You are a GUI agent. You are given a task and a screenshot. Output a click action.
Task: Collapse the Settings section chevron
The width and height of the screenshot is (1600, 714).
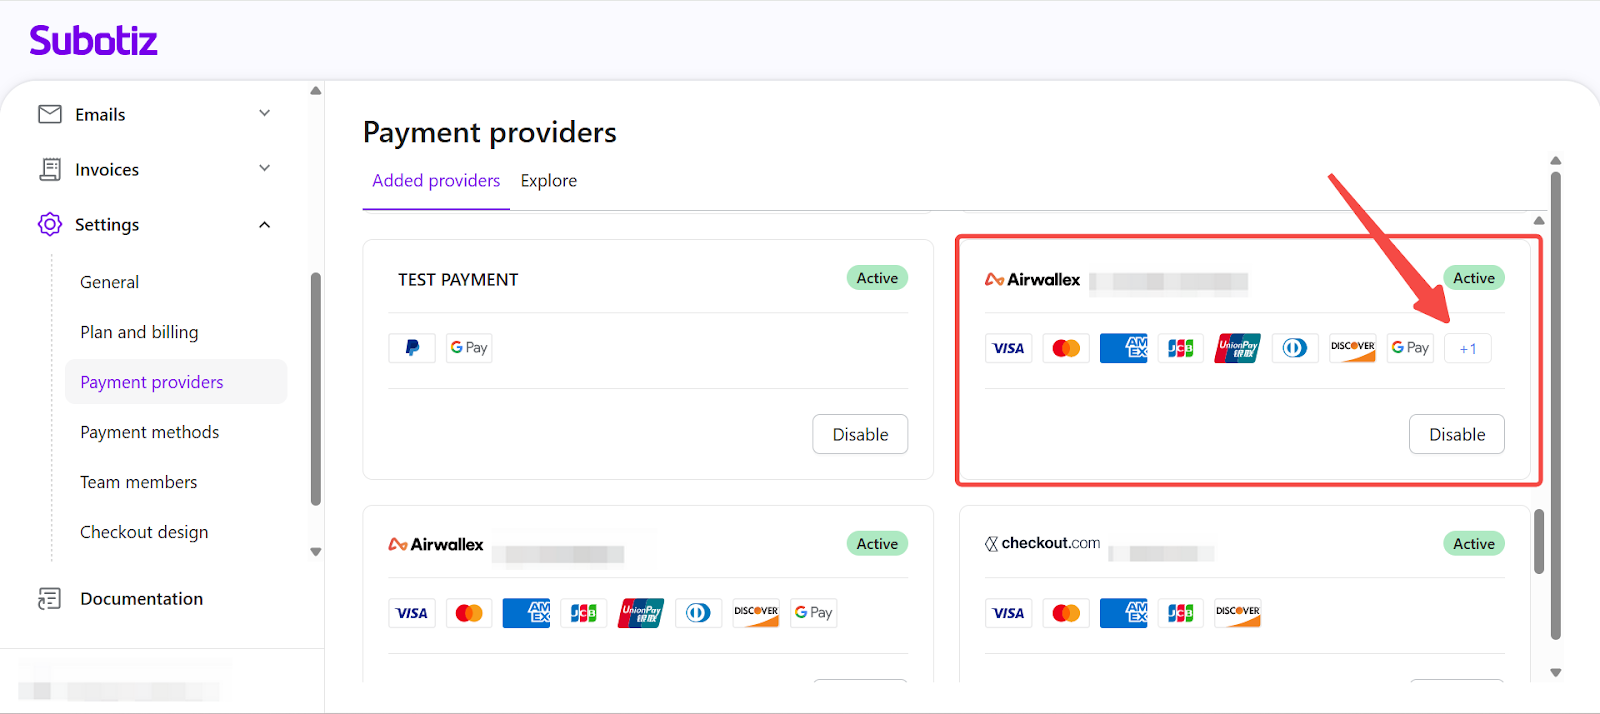[264, 224]
